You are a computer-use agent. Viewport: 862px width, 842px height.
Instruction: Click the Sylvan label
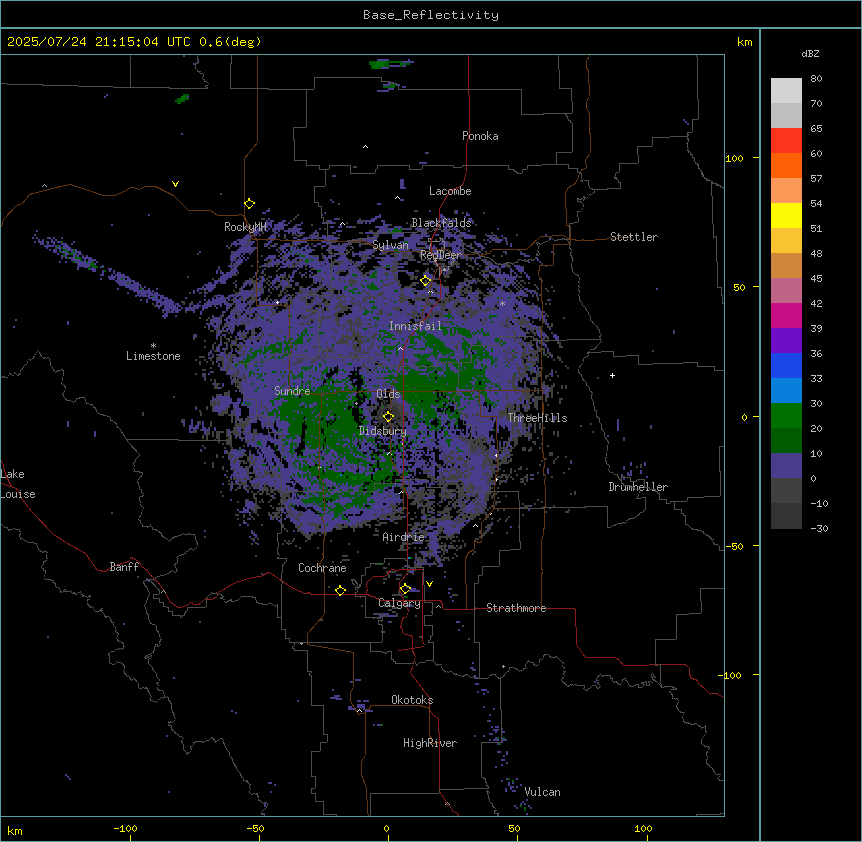click(x=390, y=245)
